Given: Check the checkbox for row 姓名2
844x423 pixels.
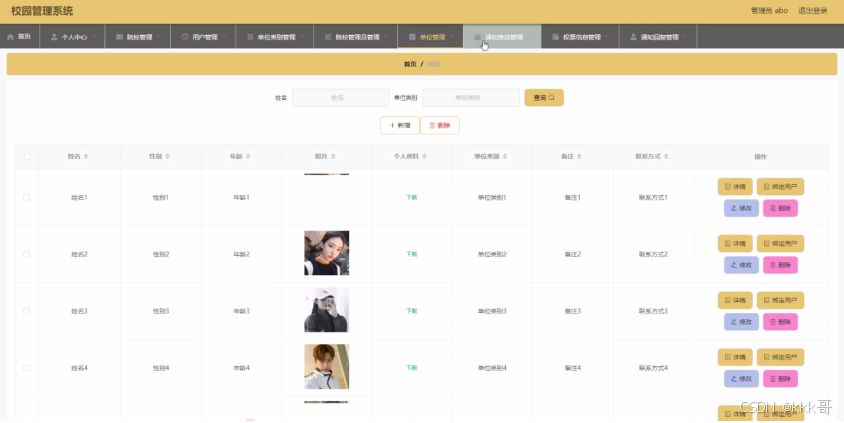Looking at the screenshot, I should point(26,254).
